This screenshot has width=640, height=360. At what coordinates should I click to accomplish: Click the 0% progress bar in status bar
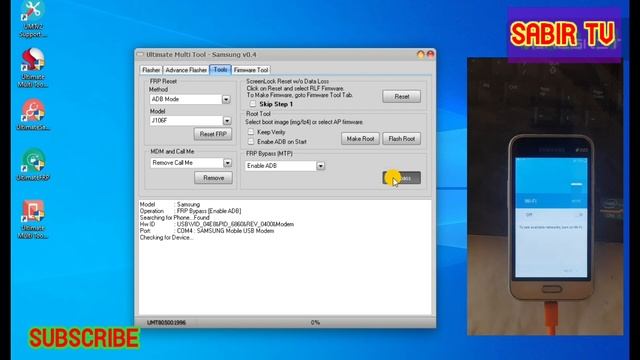pos(315,322)
